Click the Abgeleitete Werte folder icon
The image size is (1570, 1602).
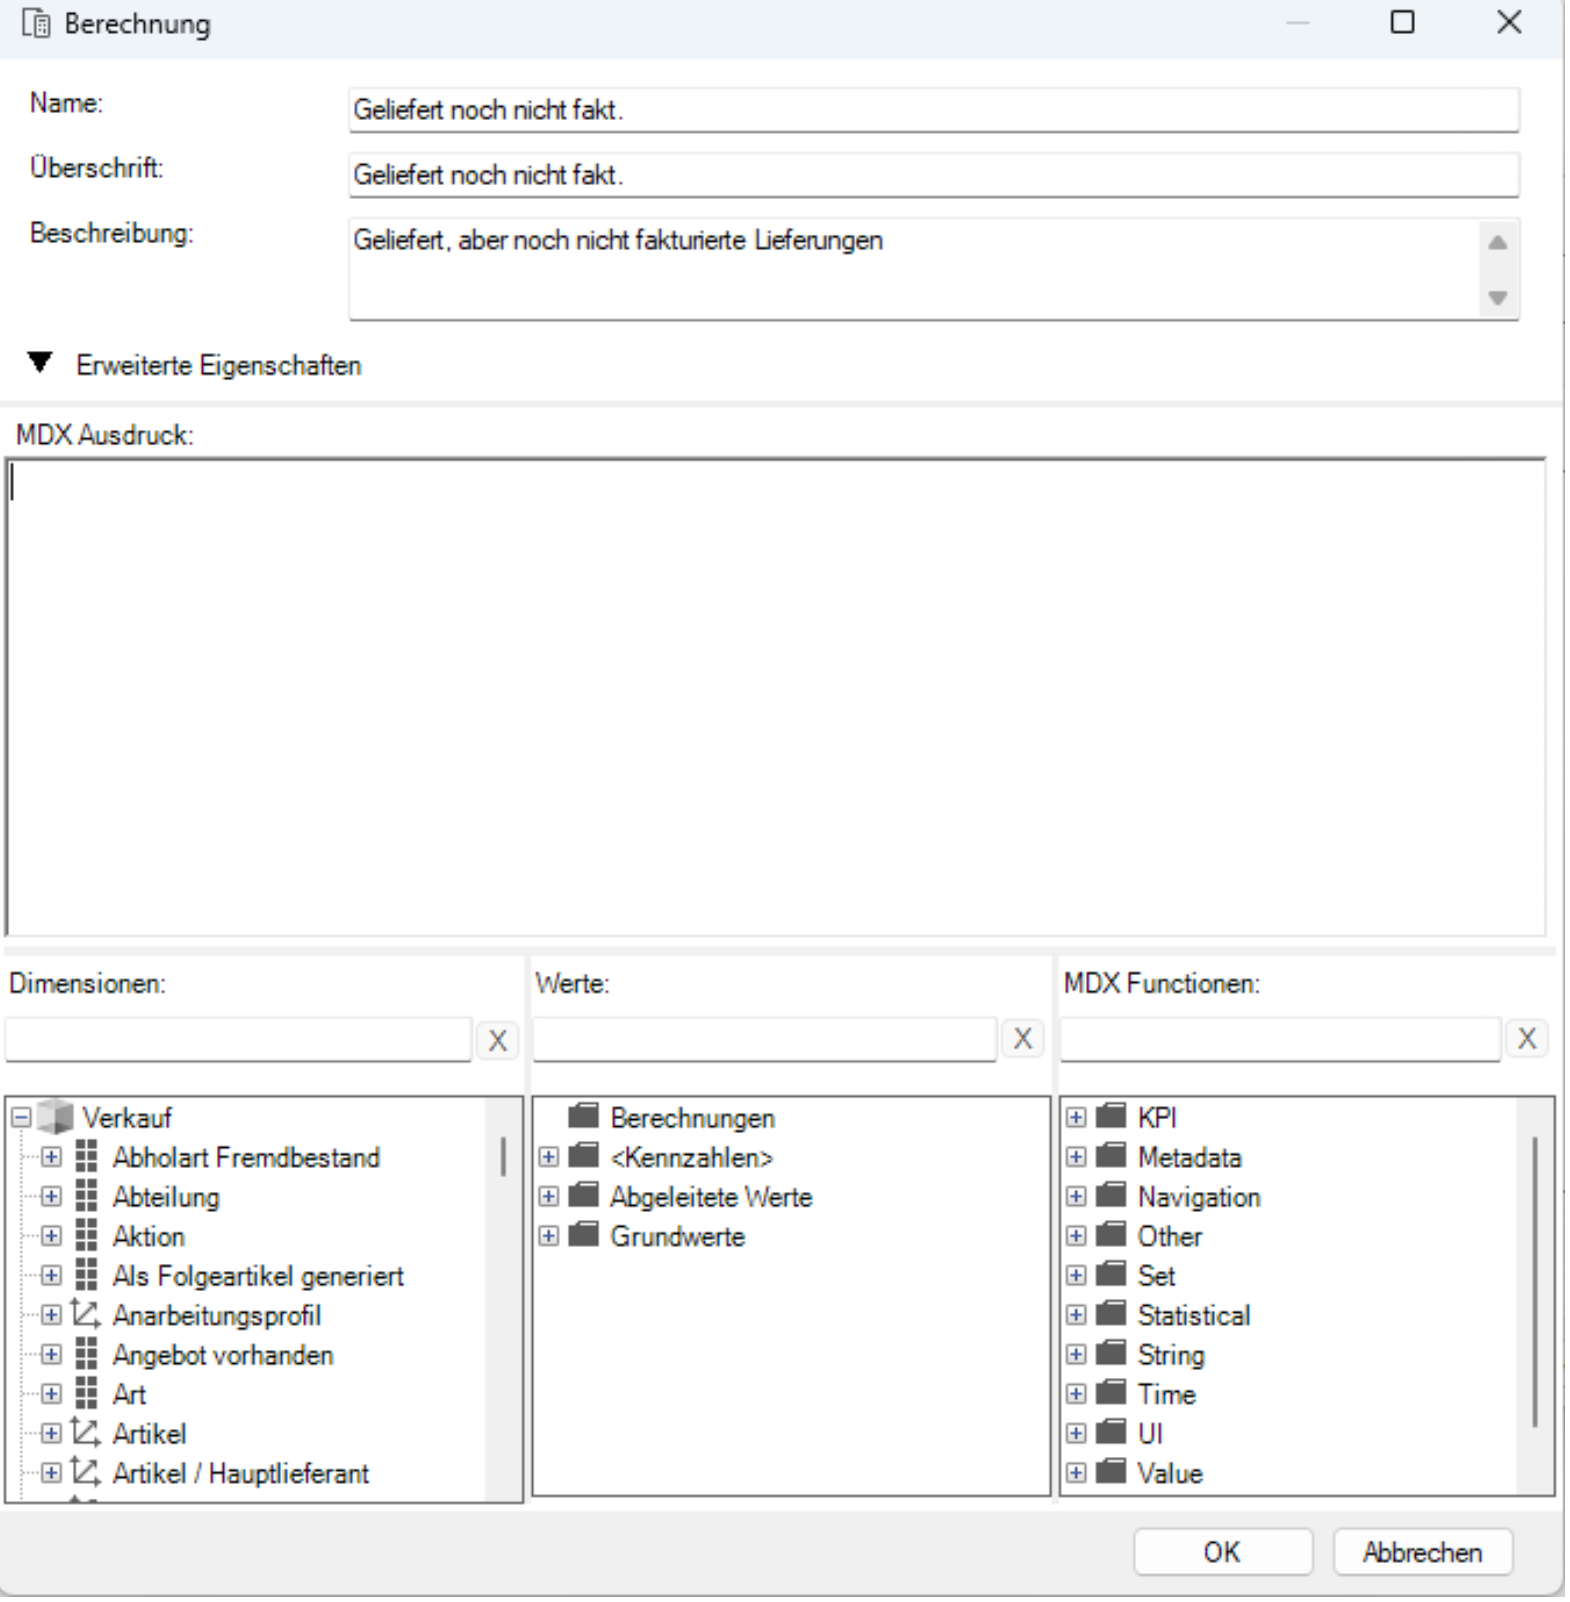(583, 1195)
